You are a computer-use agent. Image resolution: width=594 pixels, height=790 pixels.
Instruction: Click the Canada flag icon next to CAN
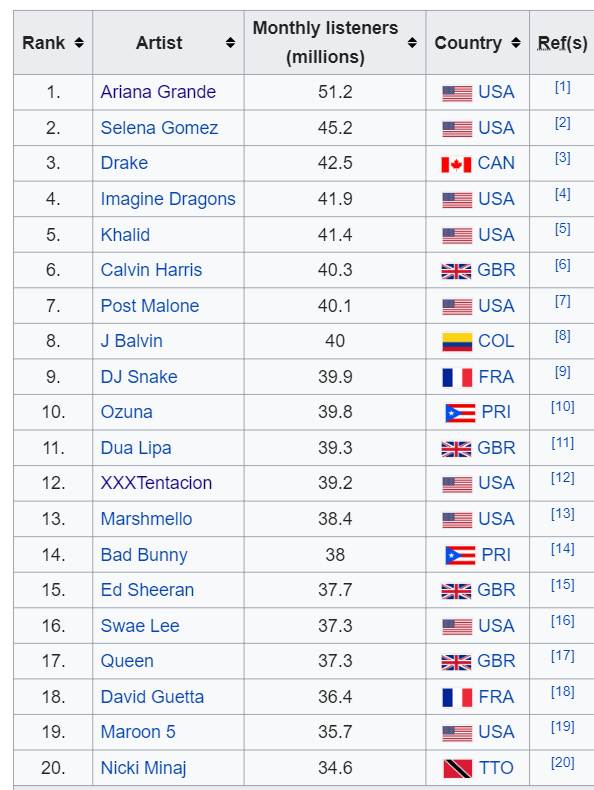456,164
